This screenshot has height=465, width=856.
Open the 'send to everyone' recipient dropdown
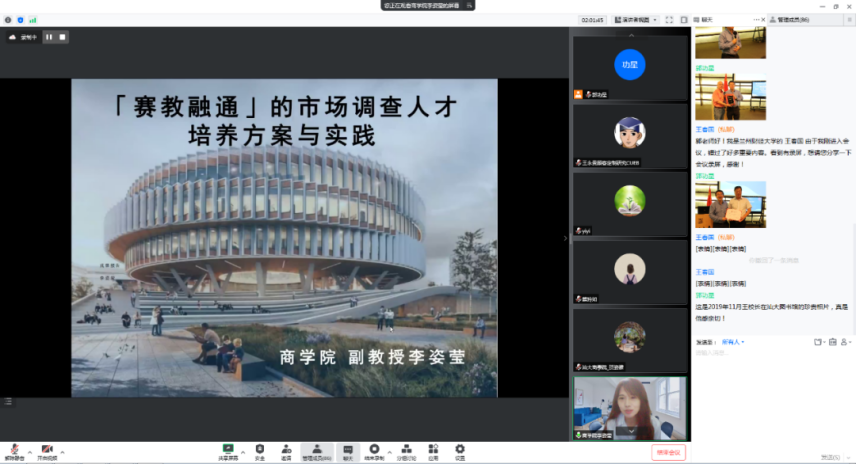(x=730, y=342)
